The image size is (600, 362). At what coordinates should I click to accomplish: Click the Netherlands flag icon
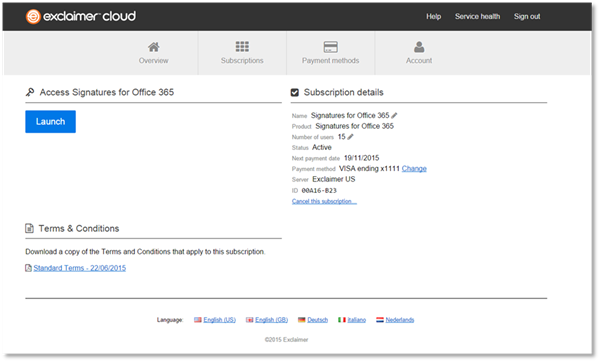(380, 320)
